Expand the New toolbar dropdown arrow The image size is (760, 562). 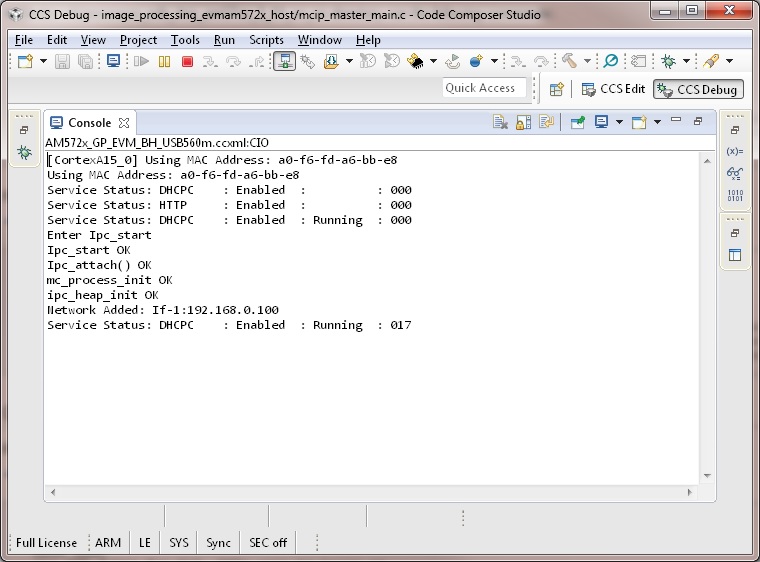(x=43, y=62)
